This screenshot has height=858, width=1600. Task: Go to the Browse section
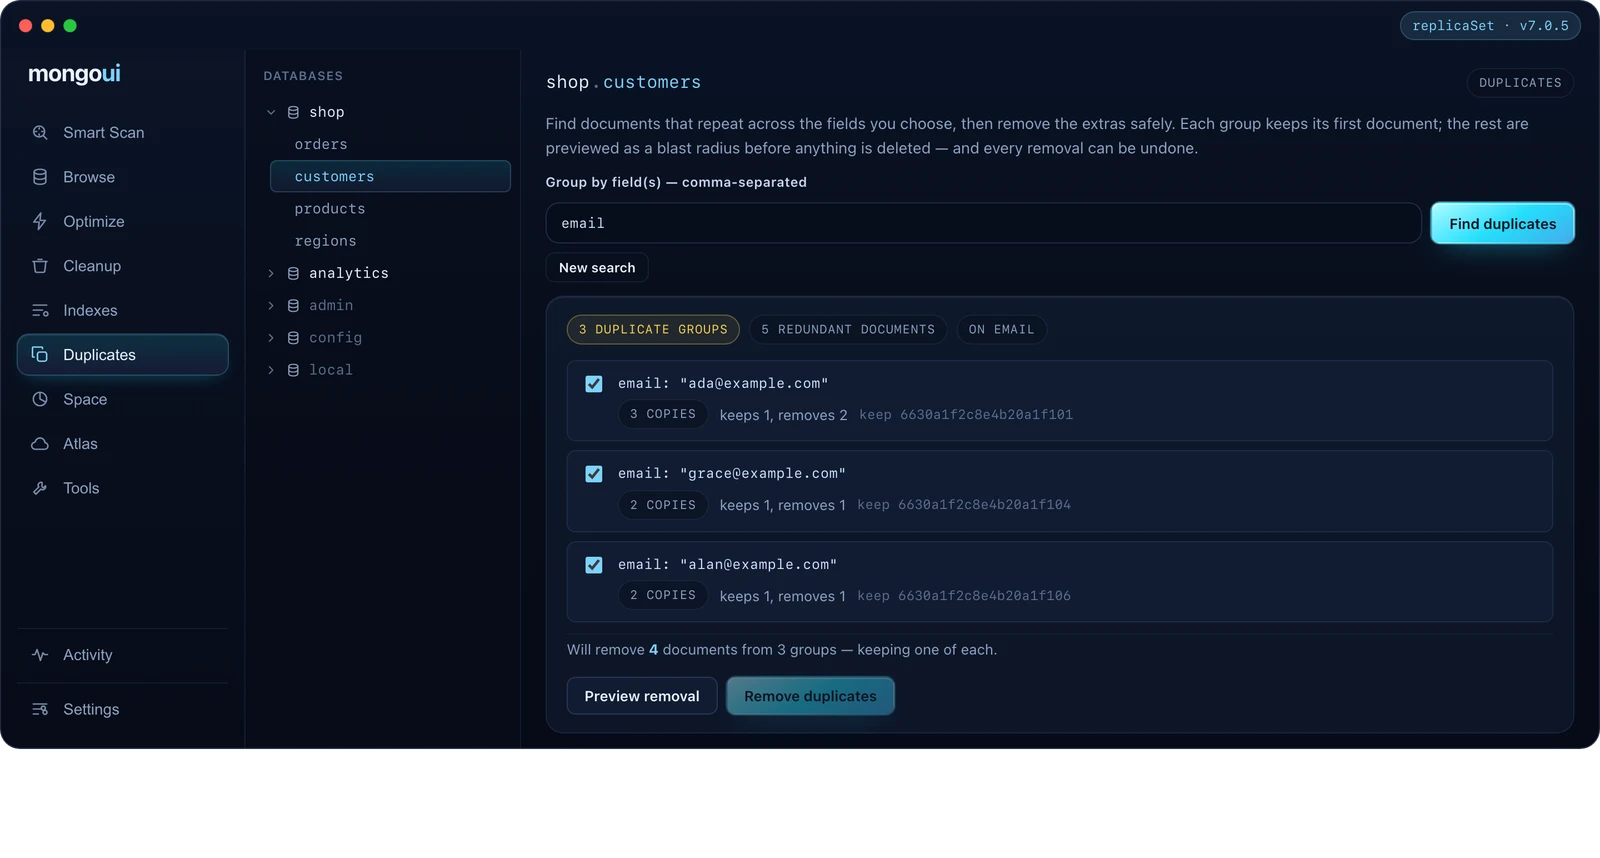[122, 177]
